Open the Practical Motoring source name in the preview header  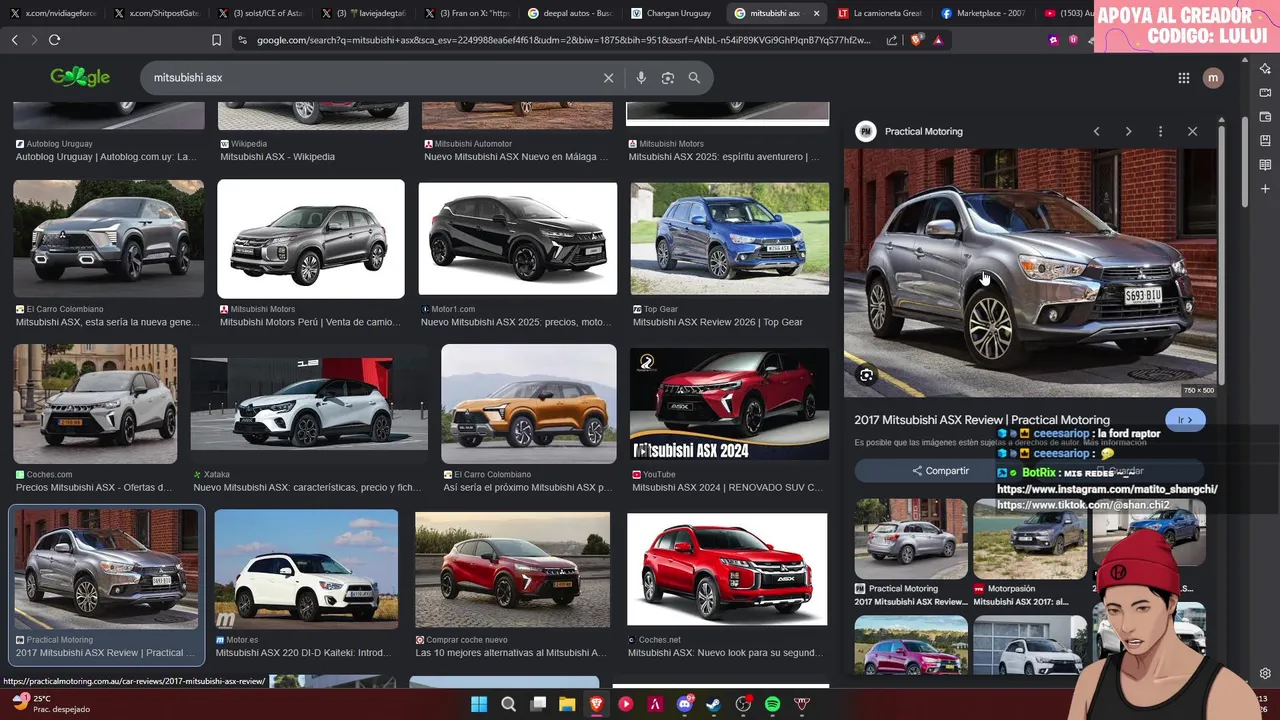pos(923,131)
